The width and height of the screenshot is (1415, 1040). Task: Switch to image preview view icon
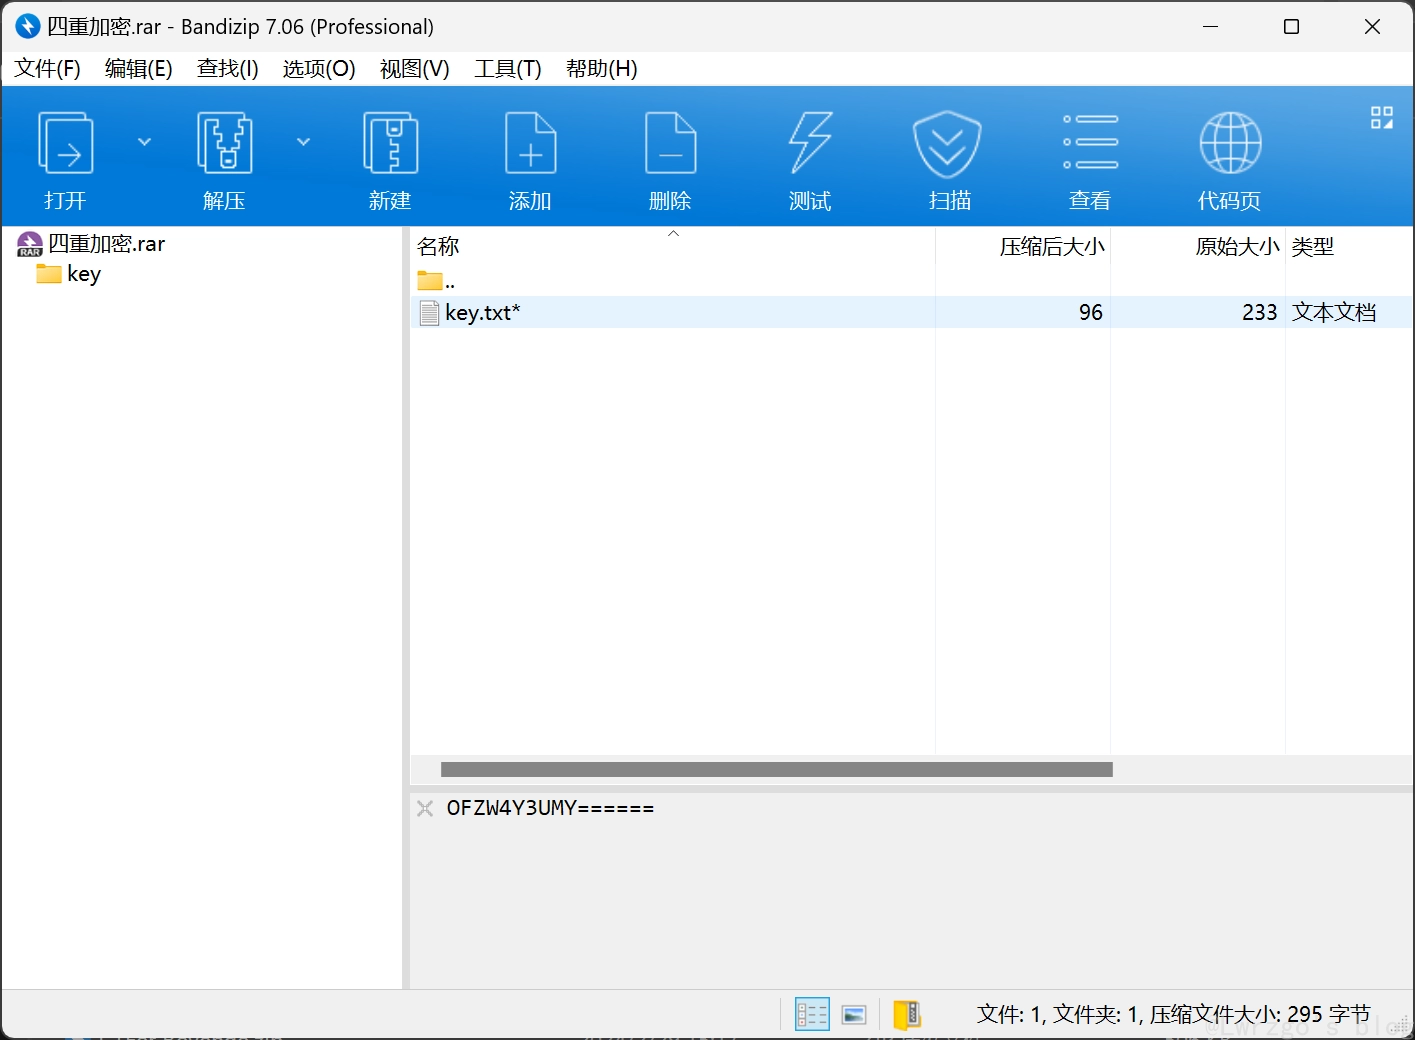click(854, 1015)
